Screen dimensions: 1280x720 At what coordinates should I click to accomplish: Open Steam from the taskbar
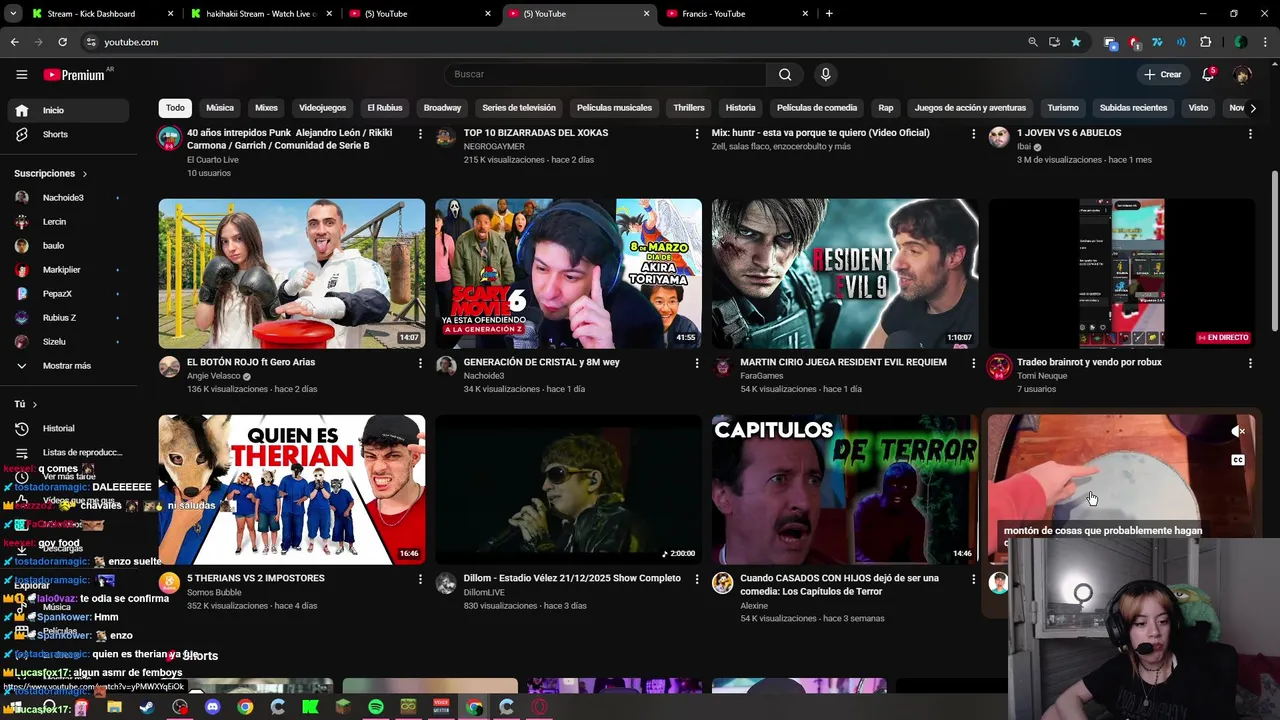pyautogui.click(x=147, y=707)
